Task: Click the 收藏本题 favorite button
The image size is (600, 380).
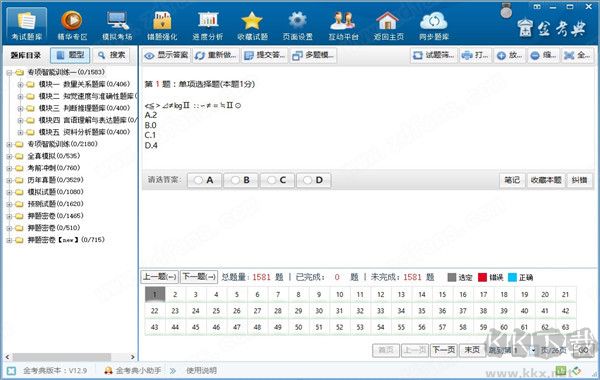Action: (x=546, y=180)
